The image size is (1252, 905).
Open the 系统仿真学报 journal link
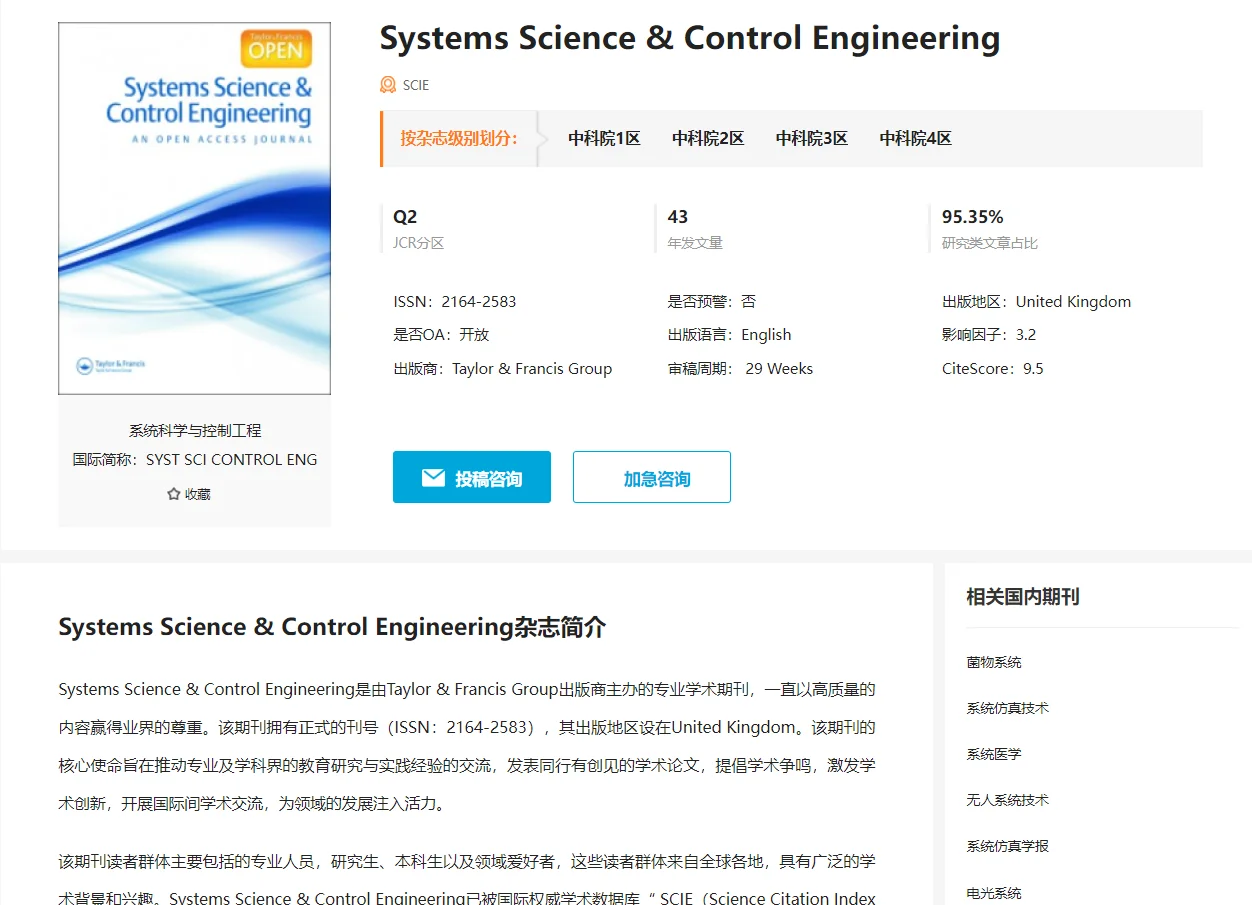[x=1007, y=846]
